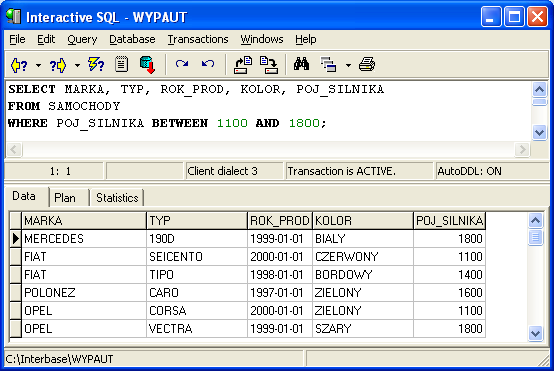Image resolution: width=554 pixels, height=371 pixels.
Task: Open the Windows list dropdown arrow
Action: (x=348, y=65)
